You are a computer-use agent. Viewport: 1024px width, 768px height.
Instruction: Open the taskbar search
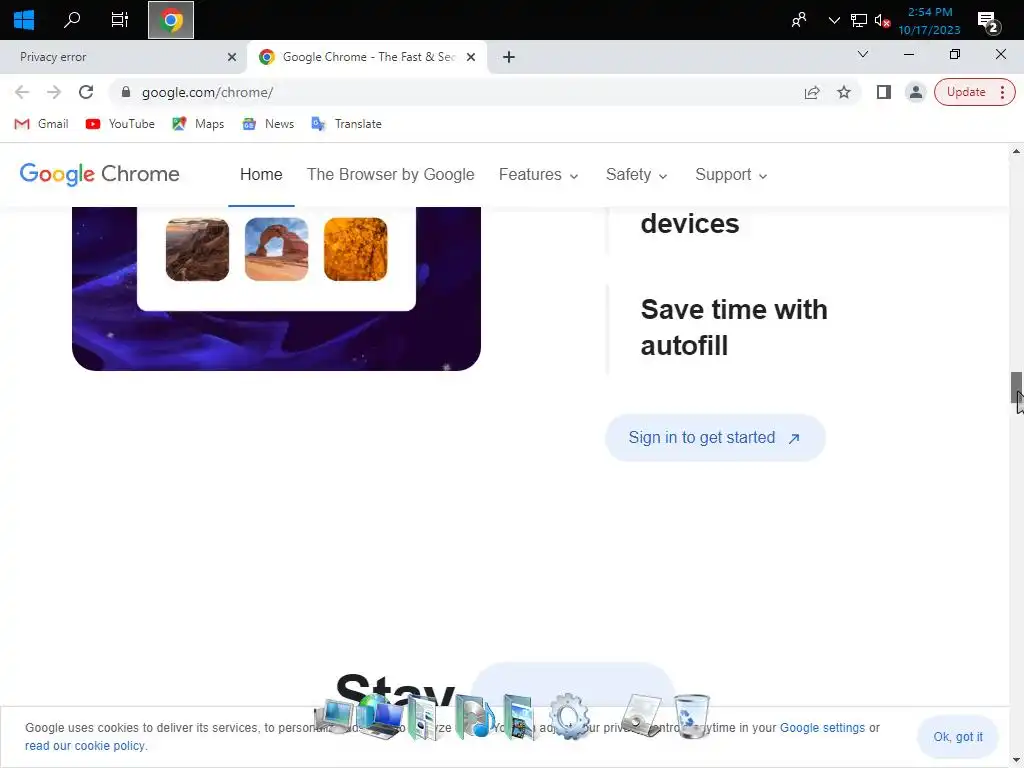(x=72, y=20)
